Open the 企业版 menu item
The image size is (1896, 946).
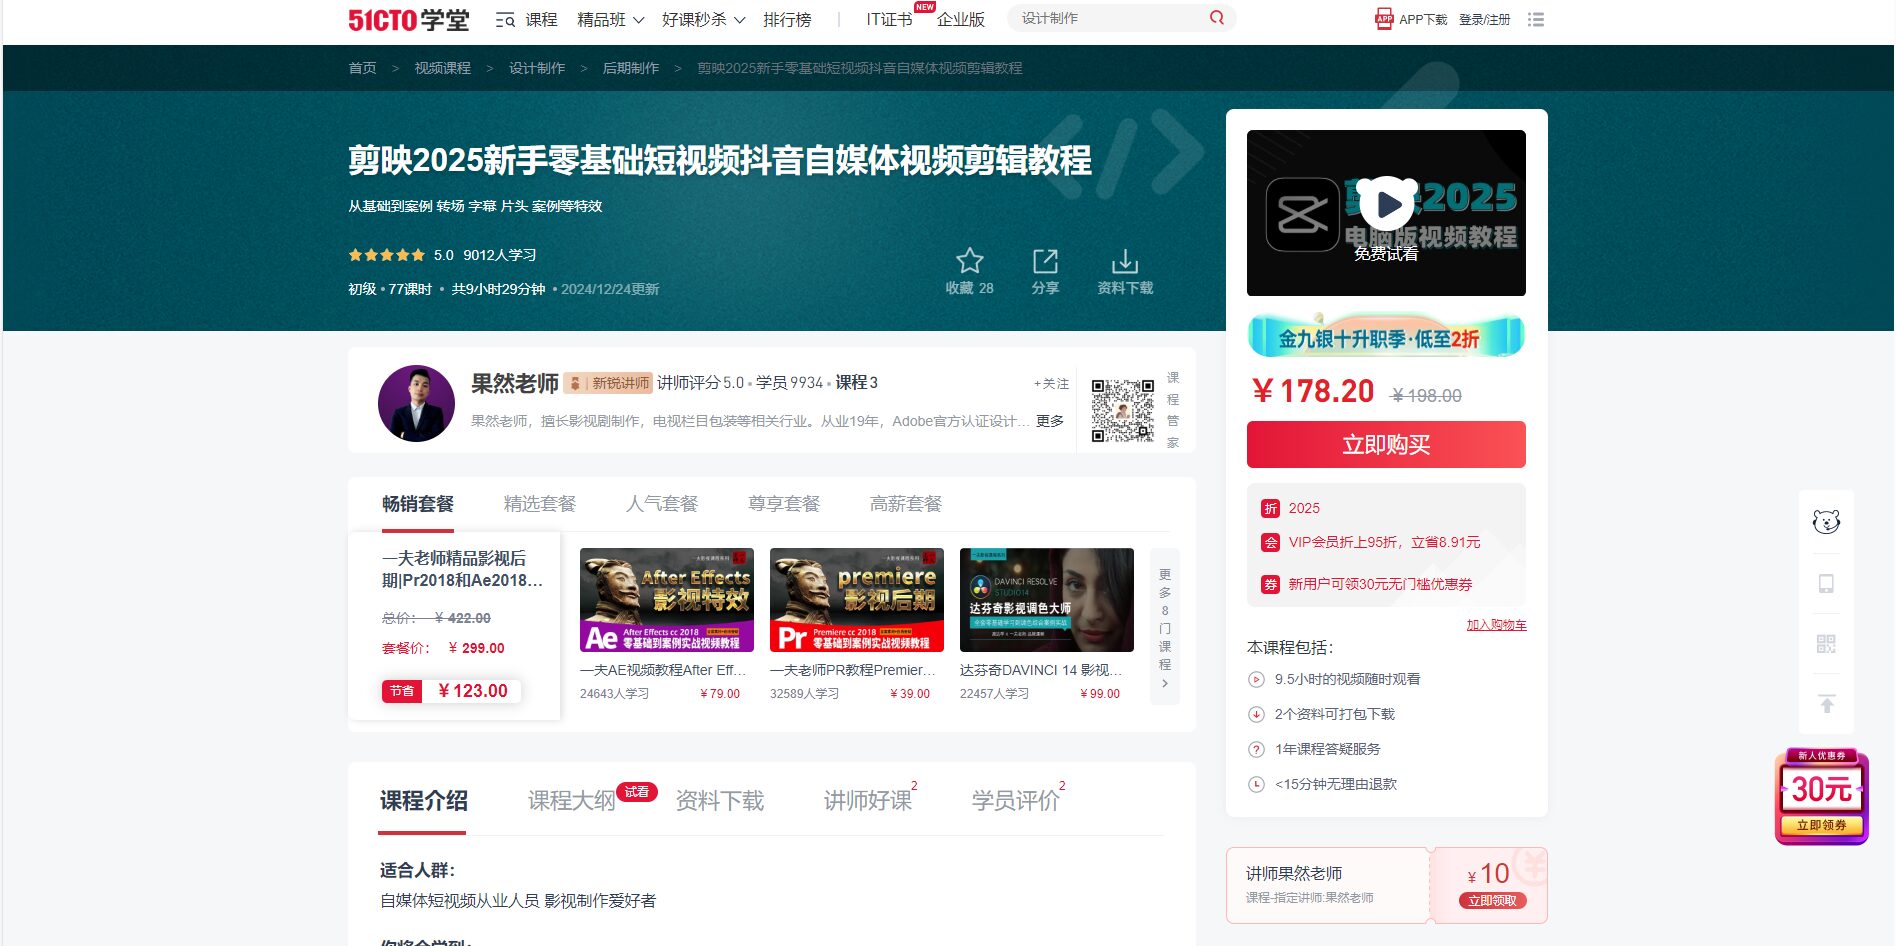(961, 20)
